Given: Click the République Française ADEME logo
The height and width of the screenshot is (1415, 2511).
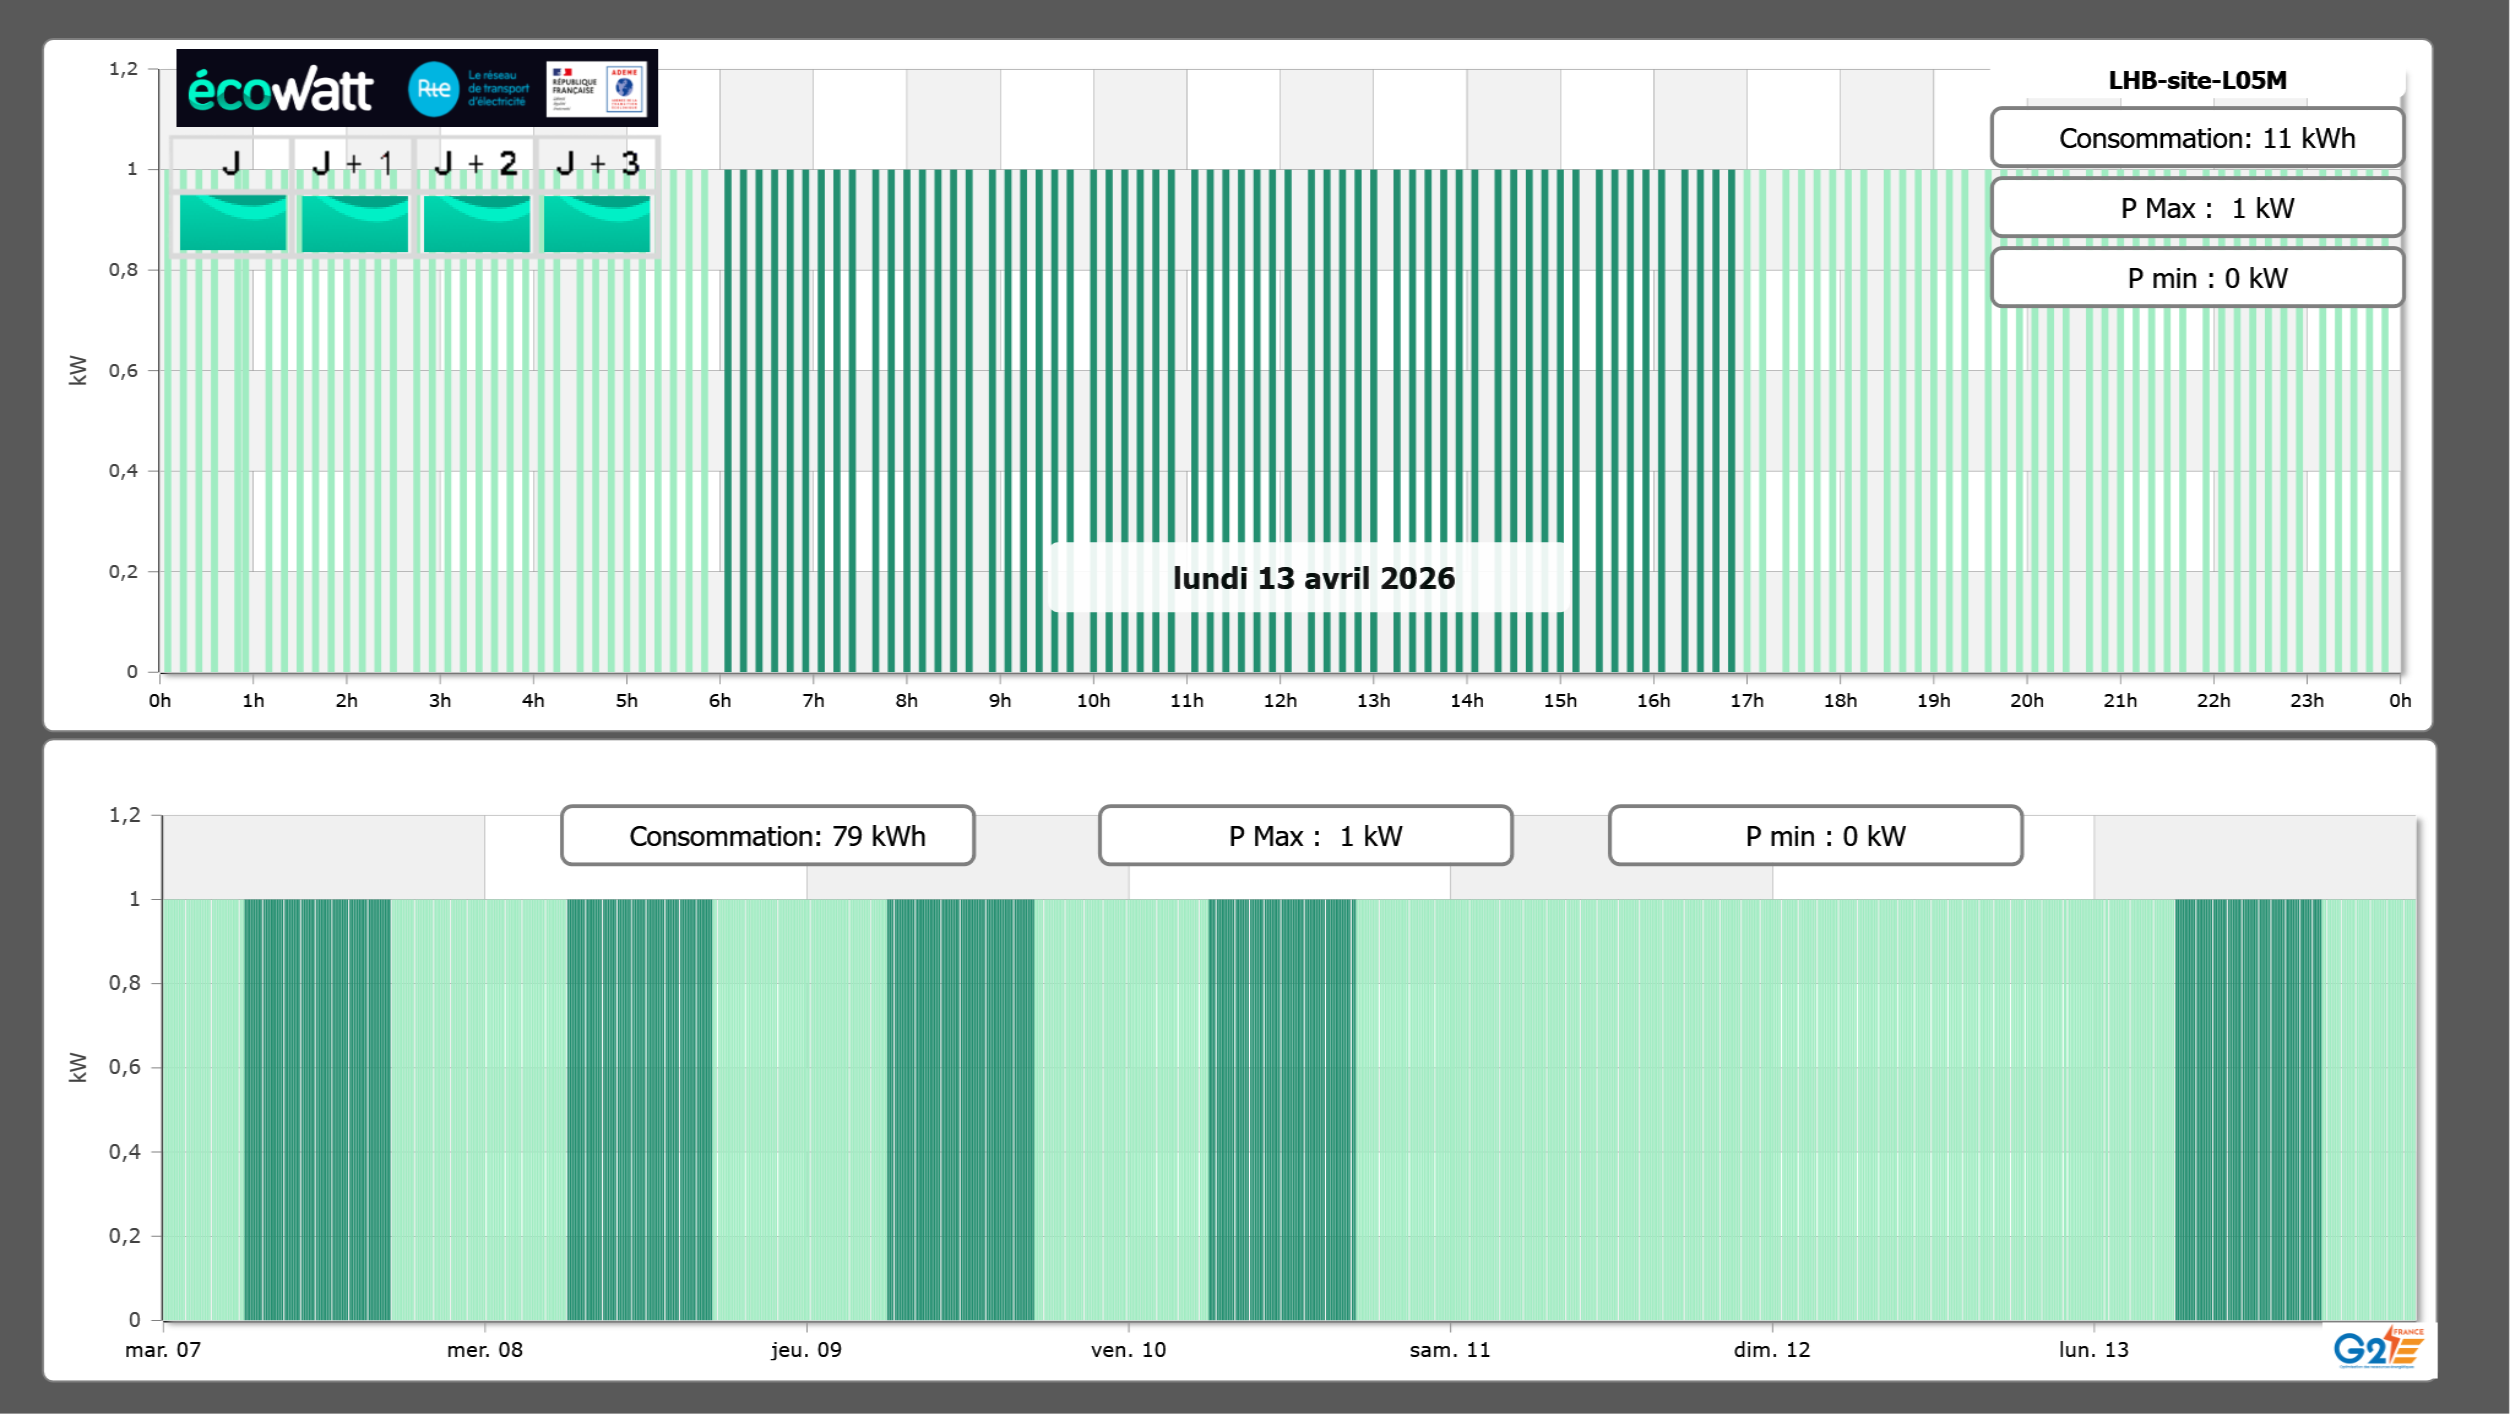Looking at the screenshot, I should click(x=596, y=89).
